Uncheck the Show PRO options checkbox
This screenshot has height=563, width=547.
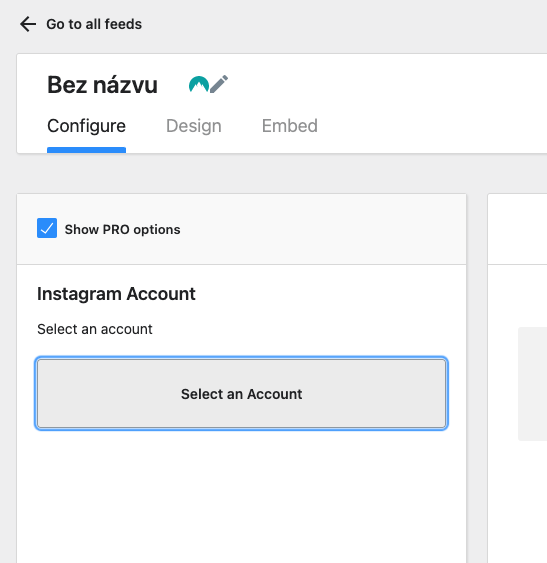(x=47, y=228)
